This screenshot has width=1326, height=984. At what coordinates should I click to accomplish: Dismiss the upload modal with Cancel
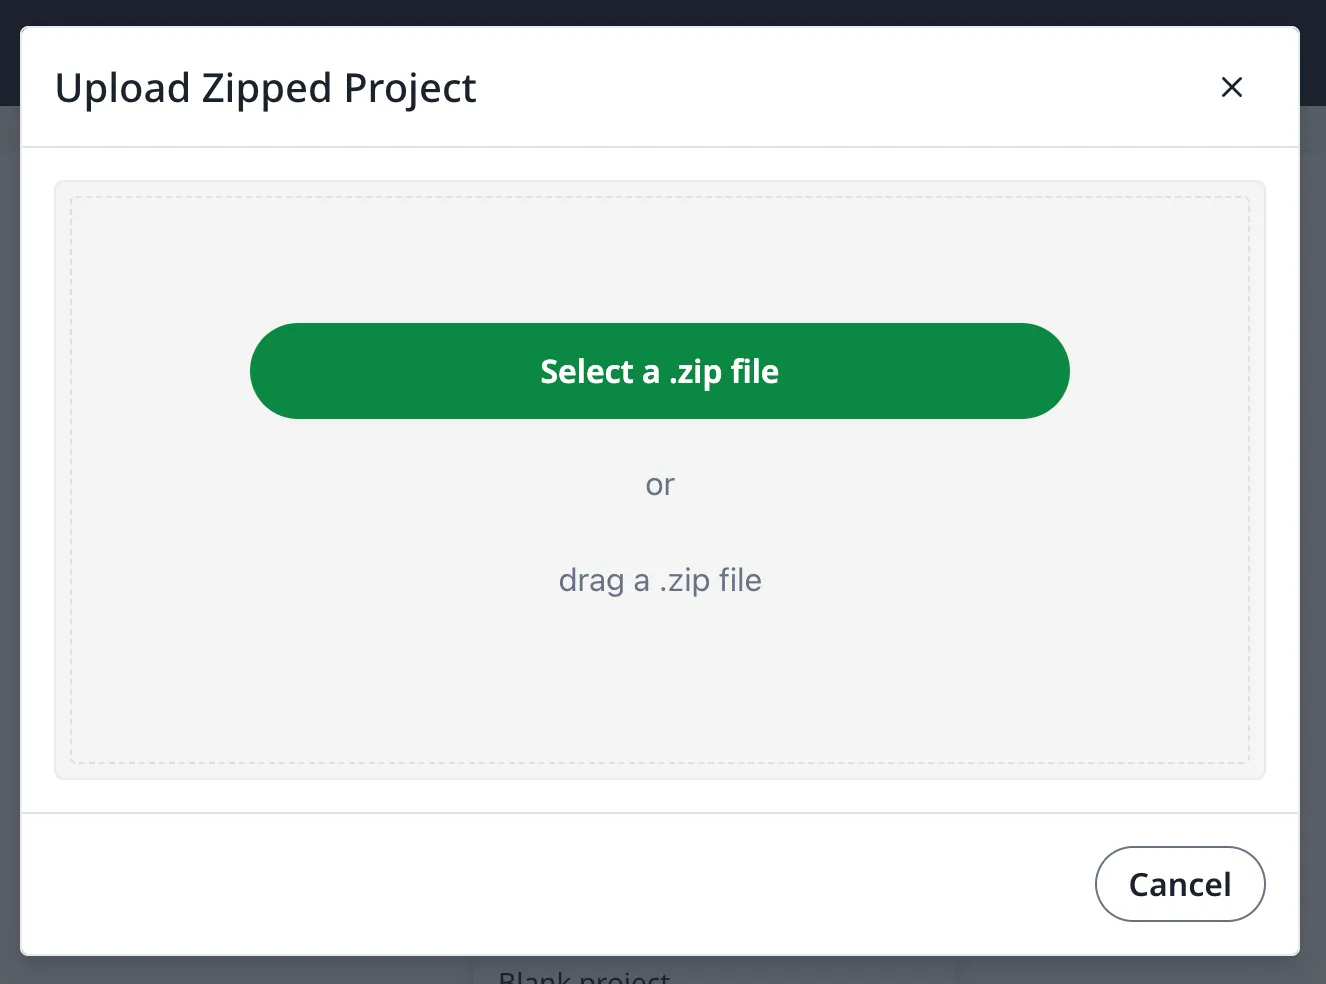pyautogui.click(x=1180, y=884)
